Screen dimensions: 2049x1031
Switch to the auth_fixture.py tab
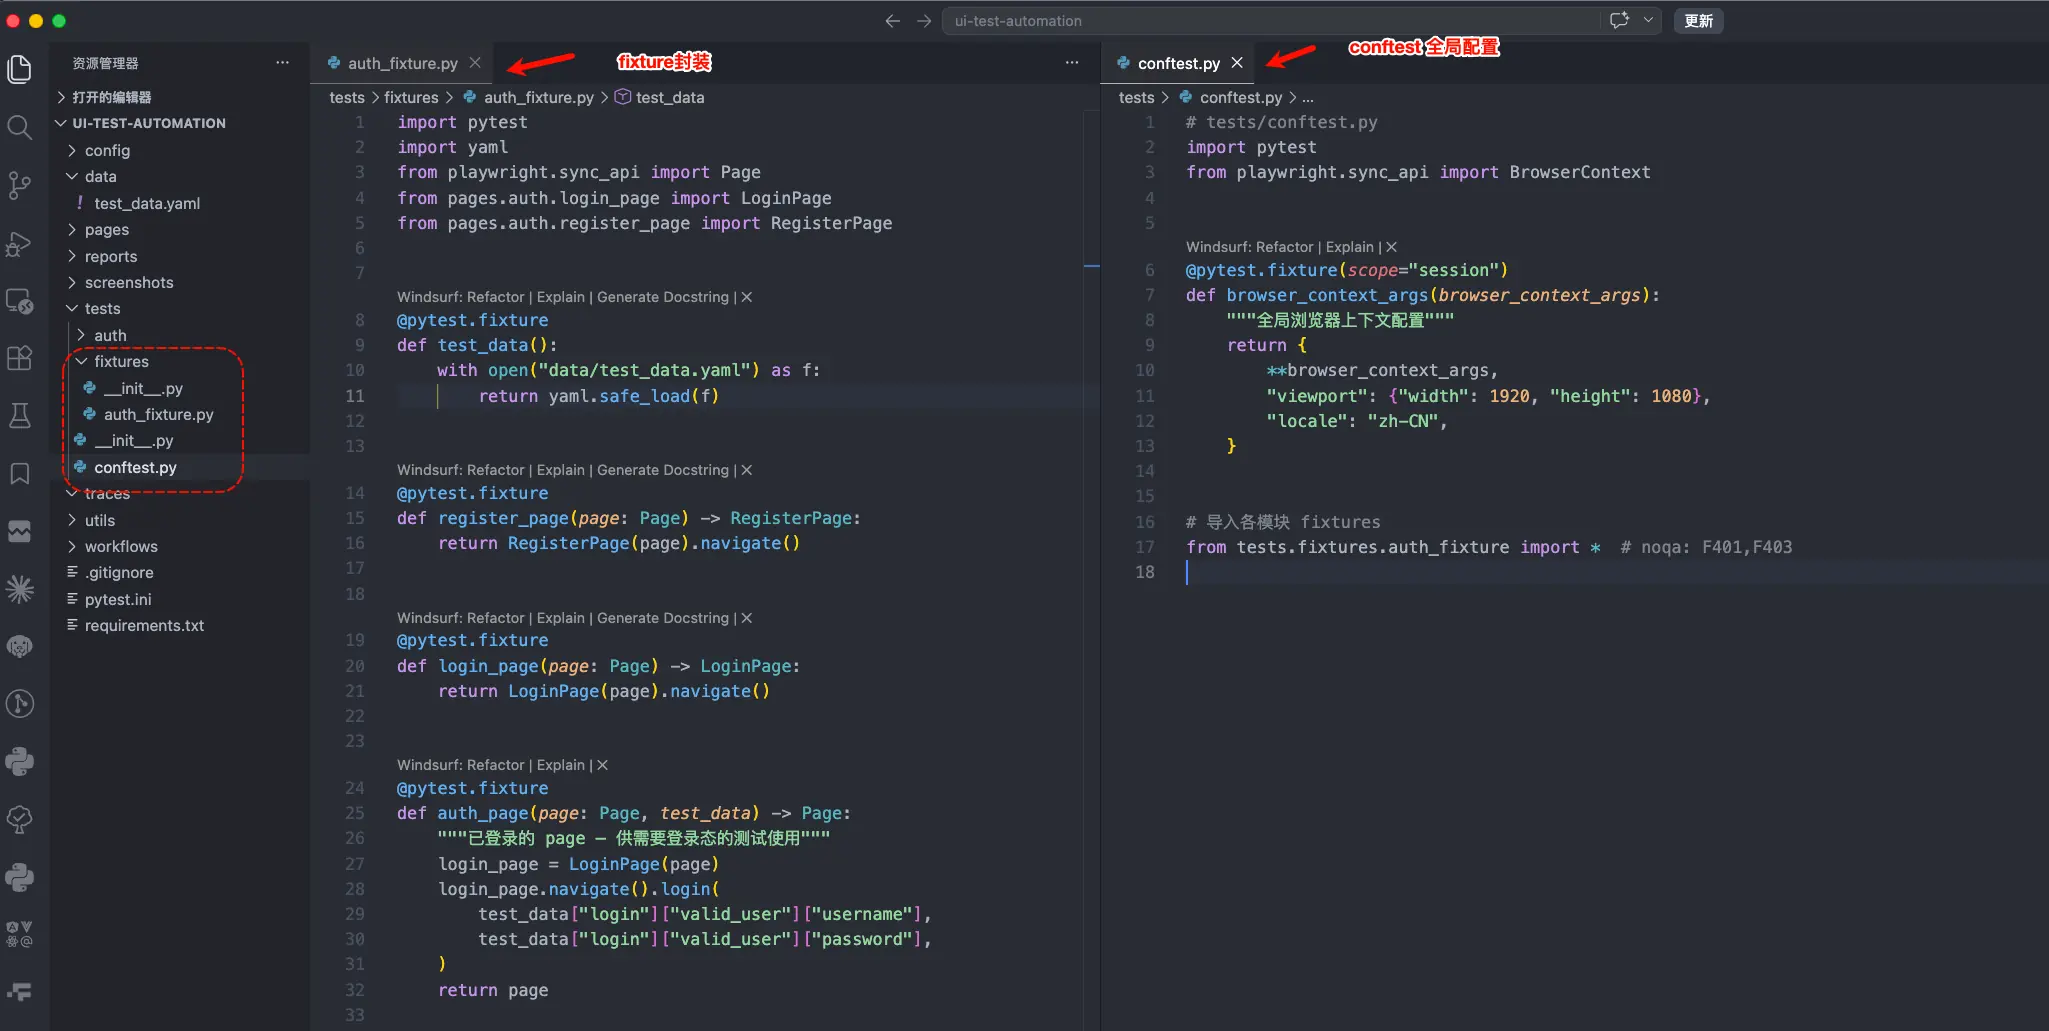pyautogui.click(x=403, y=63)
